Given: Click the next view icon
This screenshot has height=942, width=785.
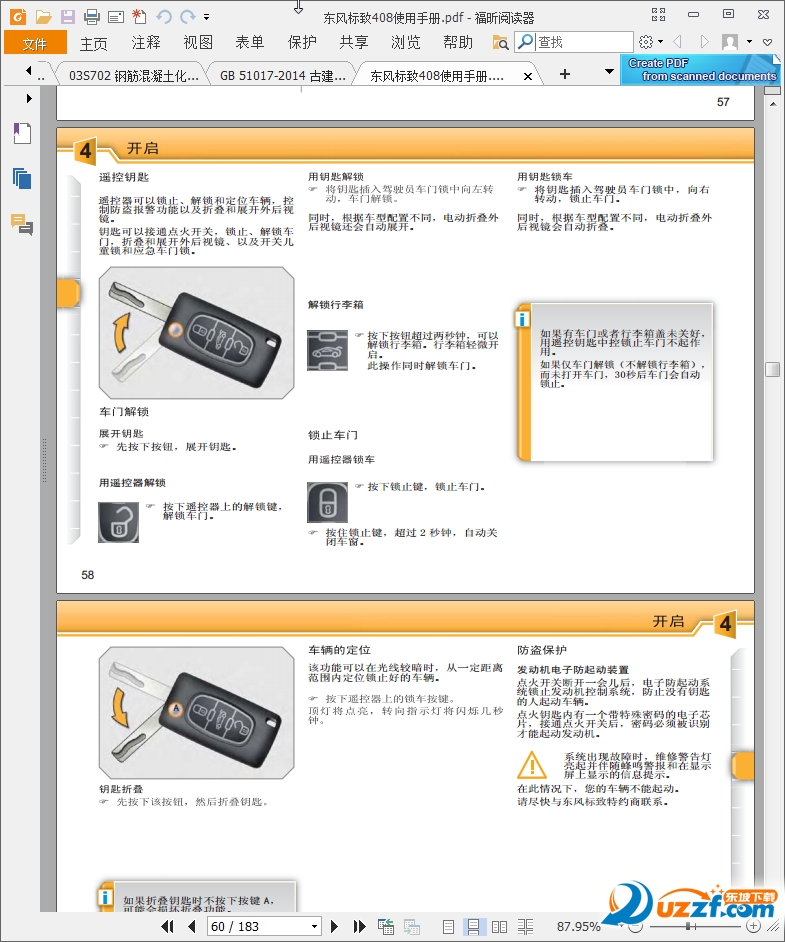Looking at the screenshot, I should (411, 926).
